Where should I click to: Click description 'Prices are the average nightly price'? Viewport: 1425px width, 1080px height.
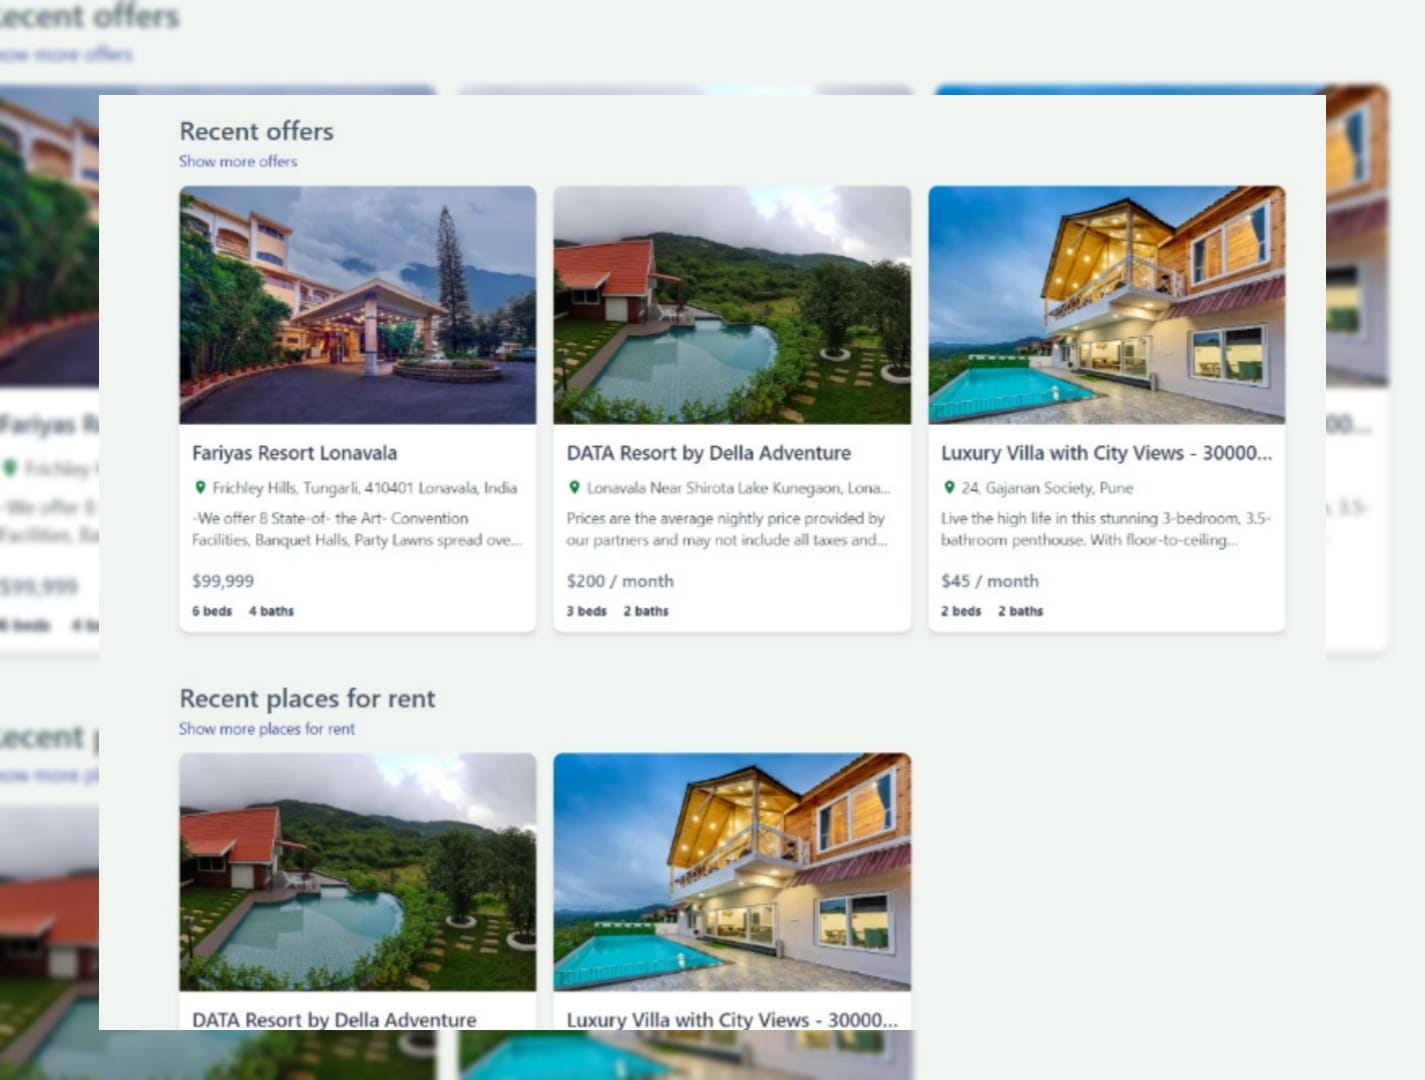pos(727,529)
